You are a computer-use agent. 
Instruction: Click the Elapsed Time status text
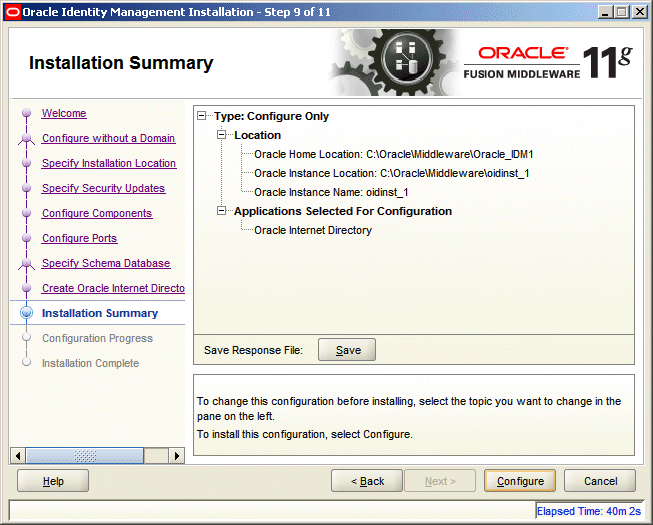pyautogui.click(x=588, y=511)
